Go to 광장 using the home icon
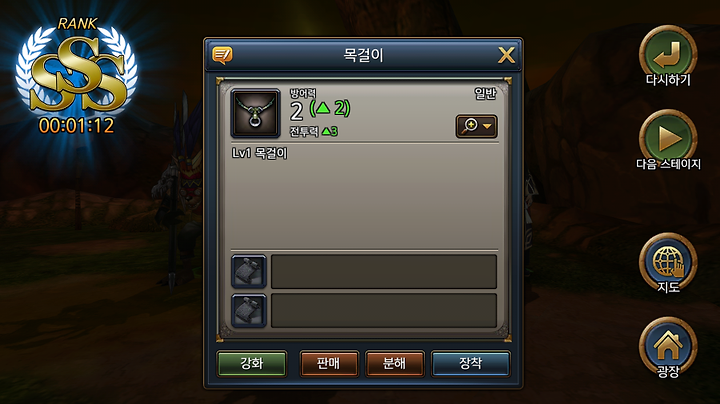This screenshot has width=720, height=404. click(668, 346)
